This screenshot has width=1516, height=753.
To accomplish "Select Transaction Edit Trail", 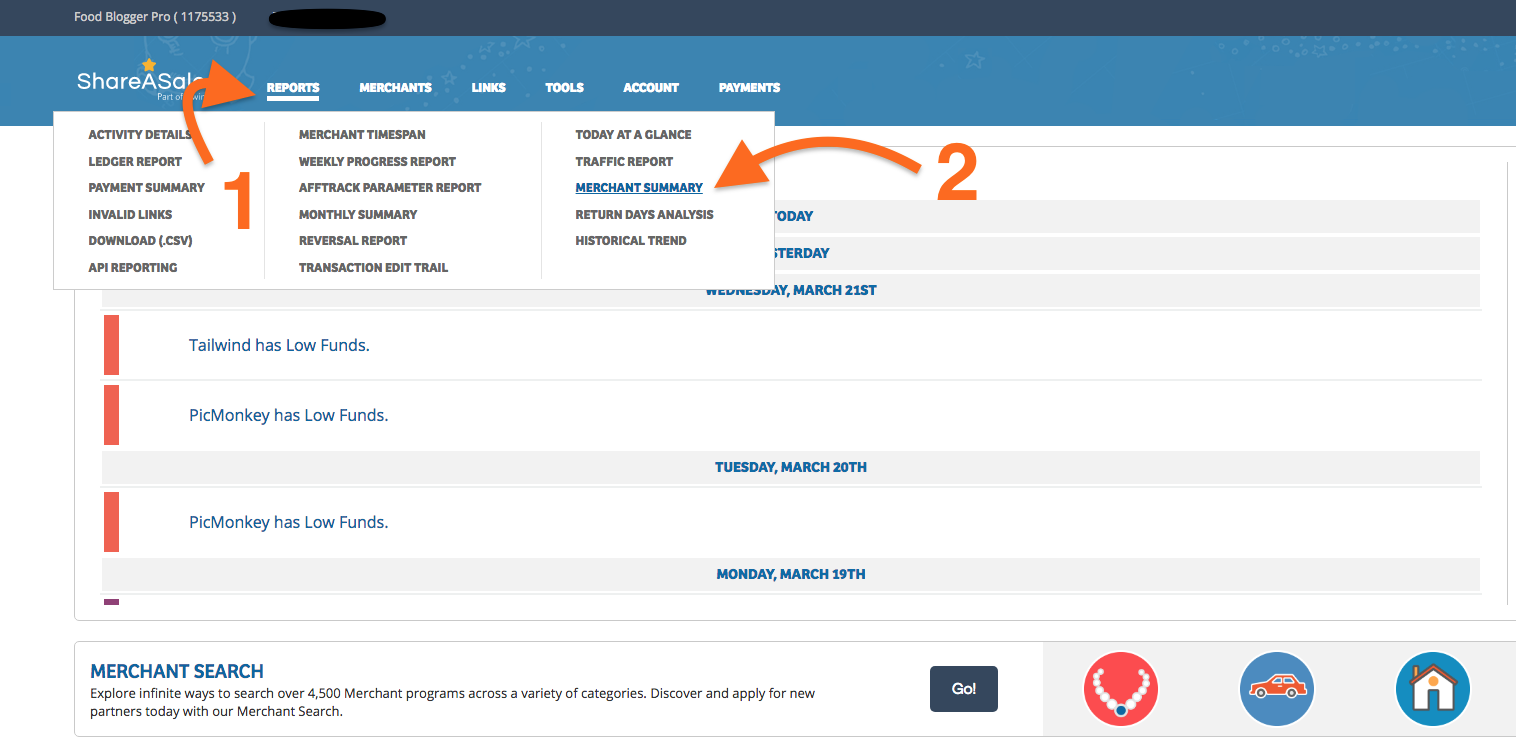I will 373,267.
